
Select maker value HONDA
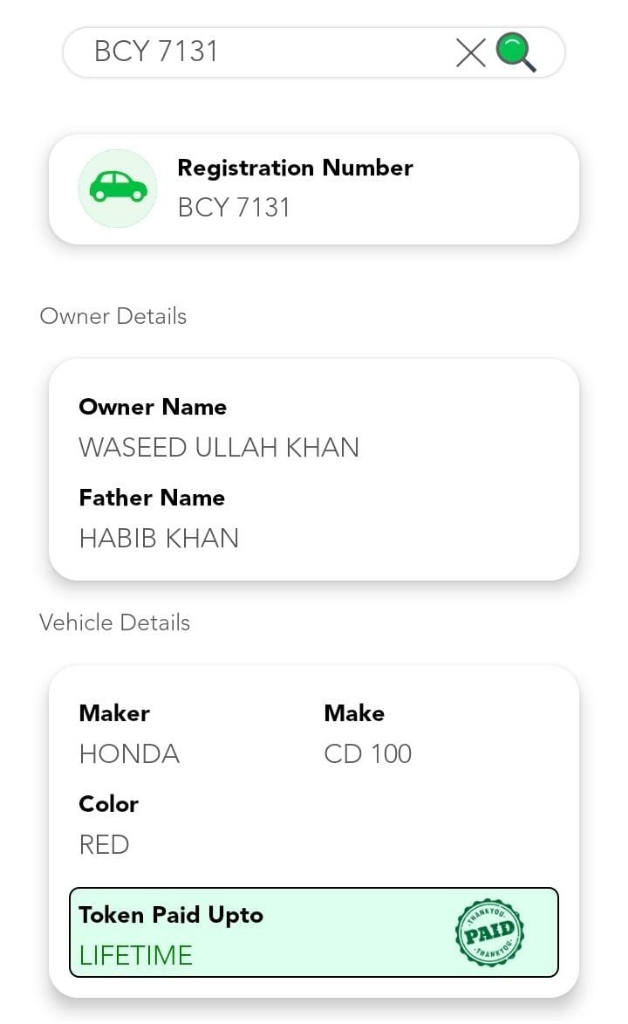pos(129,754)
